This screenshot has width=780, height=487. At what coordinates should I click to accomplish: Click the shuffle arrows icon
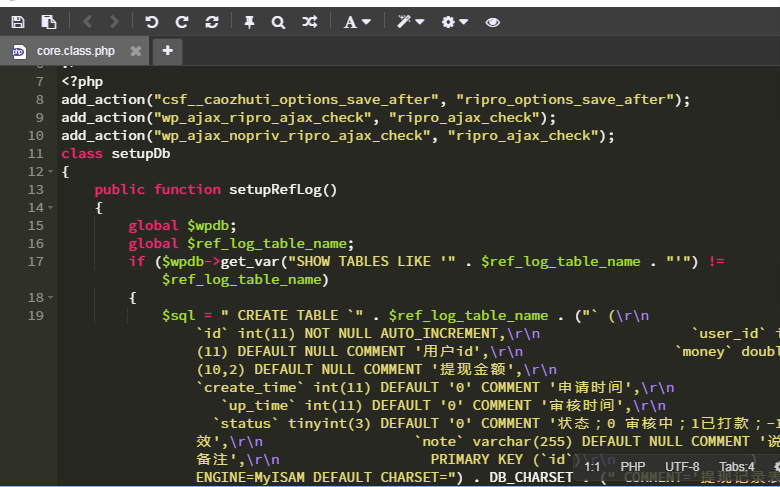click(x=309, y=22)
